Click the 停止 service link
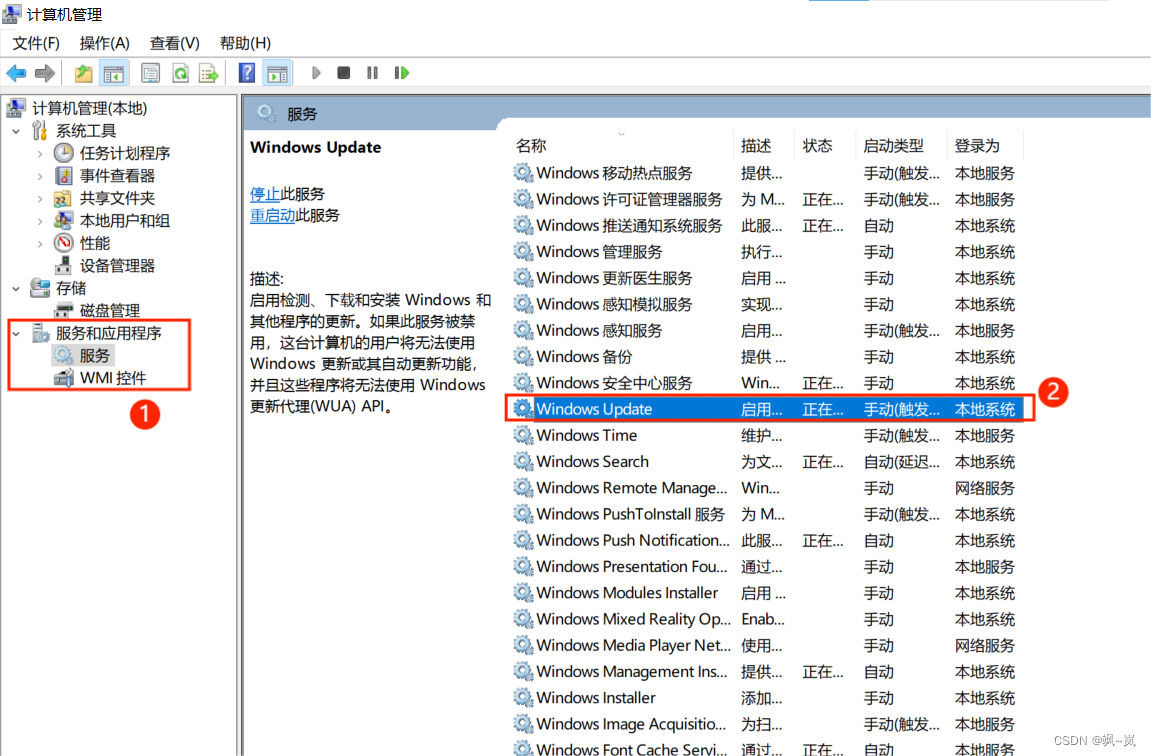The image size is (1151, 756). 264,194
